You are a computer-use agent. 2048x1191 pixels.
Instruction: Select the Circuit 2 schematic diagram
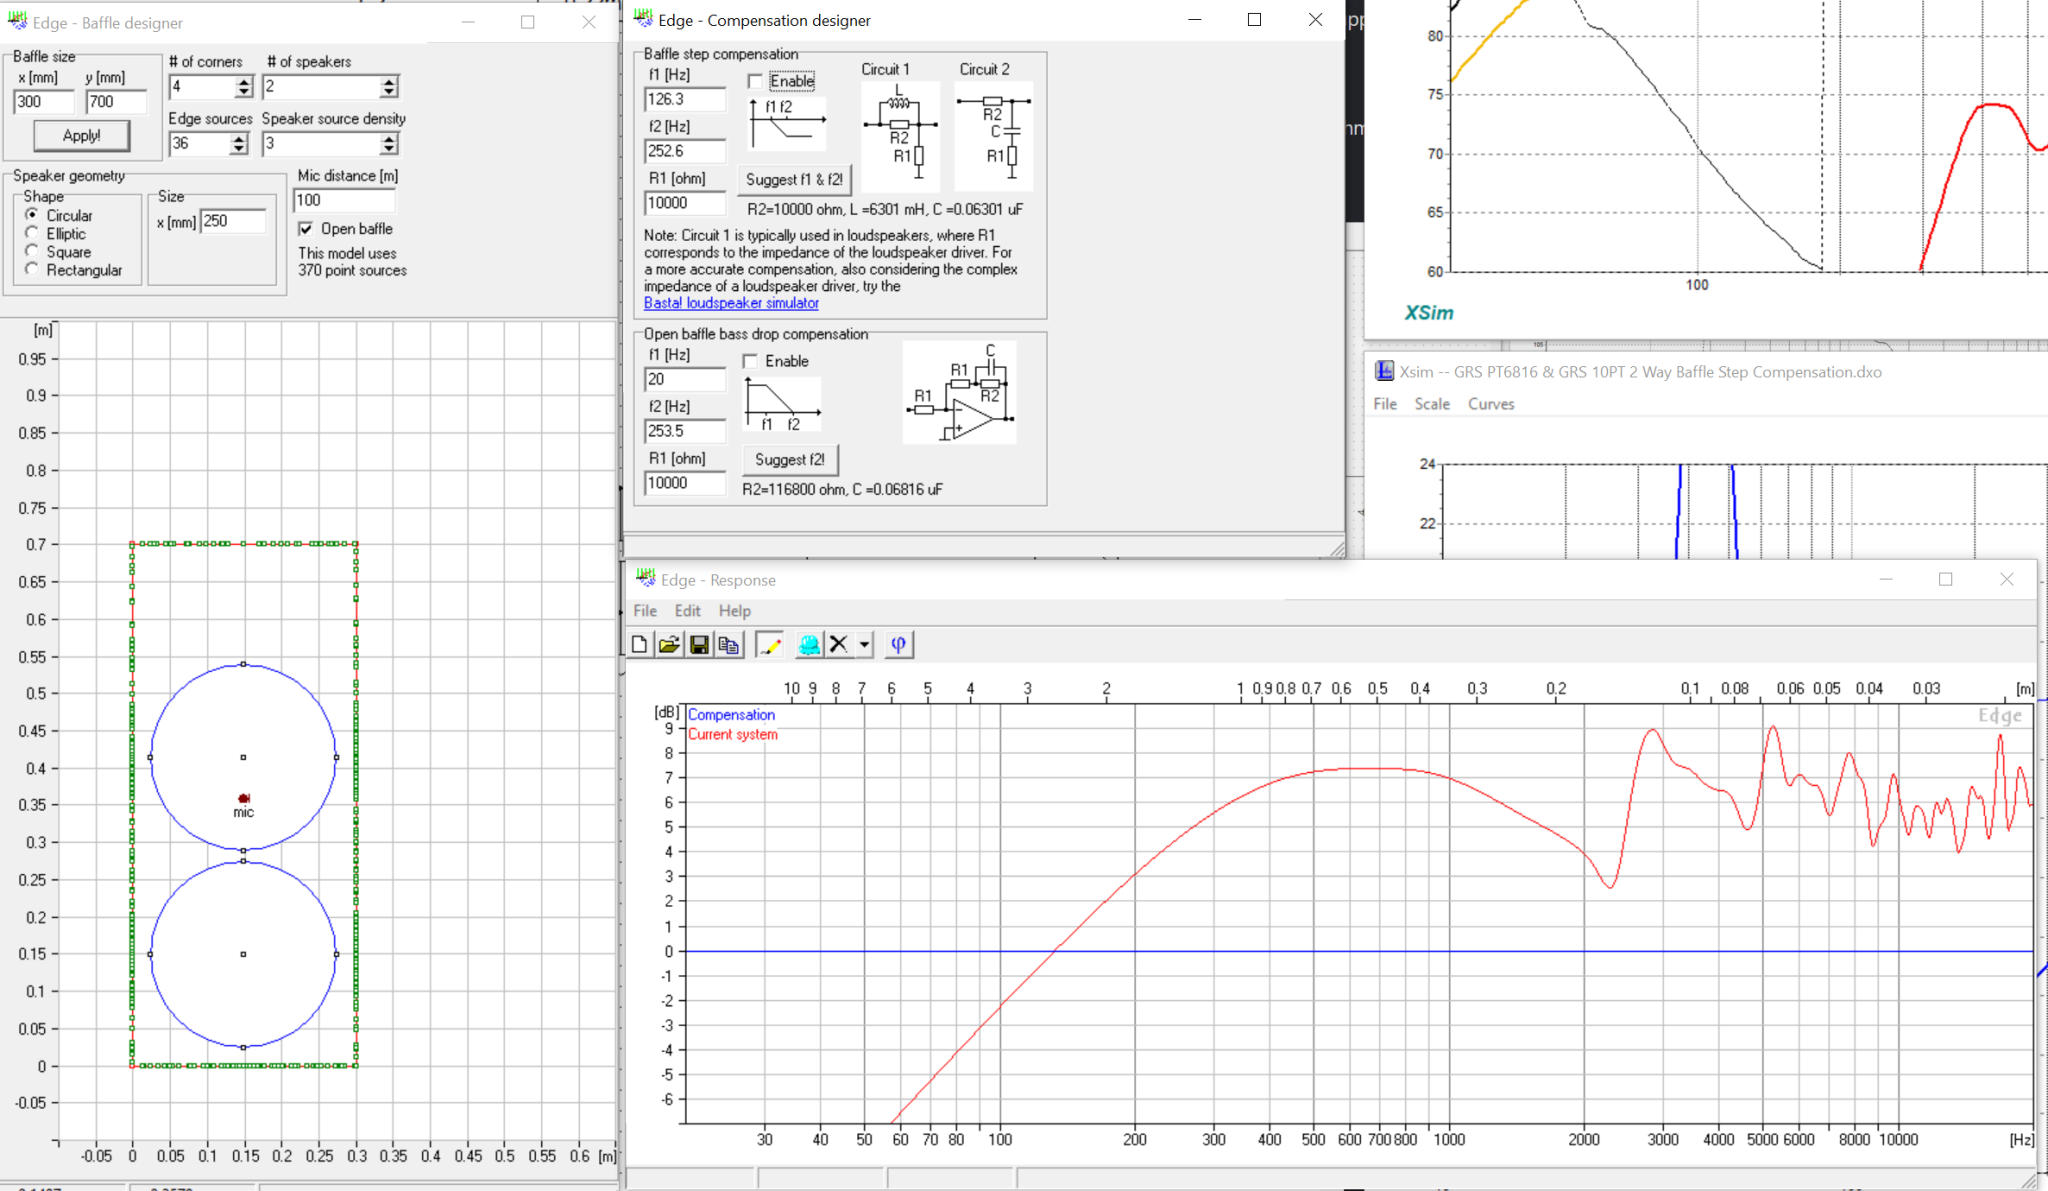[993, 136]
